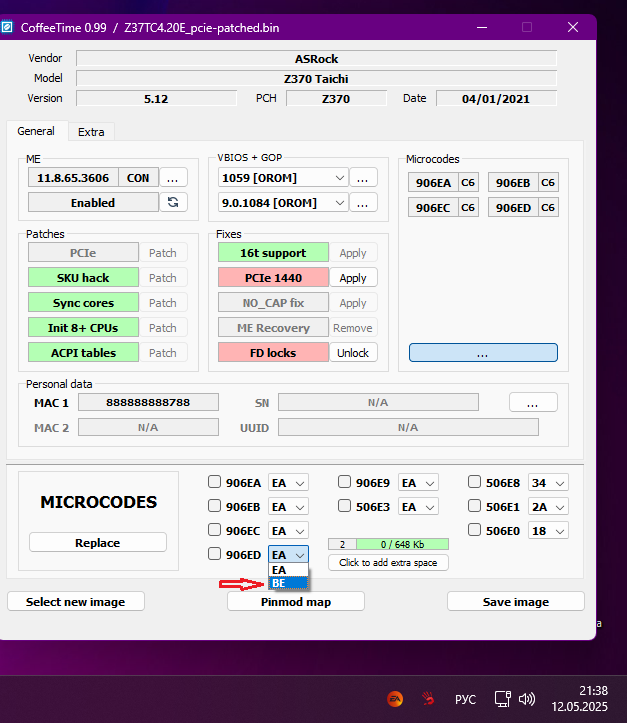The width and height of the screenshot is (627, 723).
Task: Open GOP row ellipsis button
Action: [x=363, y=202]
